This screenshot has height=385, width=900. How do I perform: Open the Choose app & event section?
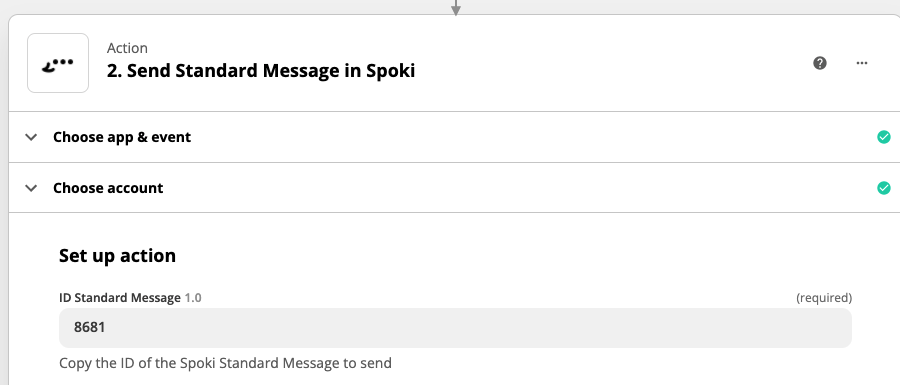click(454, 137)
